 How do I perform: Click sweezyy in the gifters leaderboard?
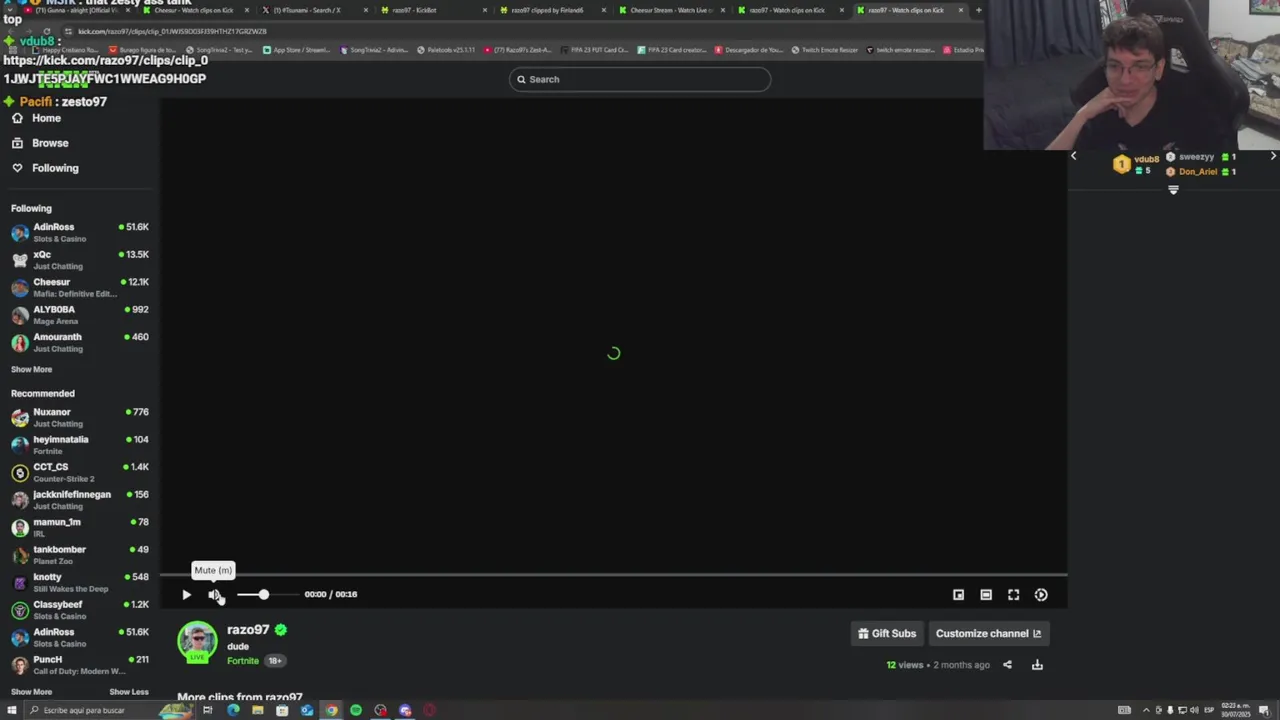(1195, 157)
